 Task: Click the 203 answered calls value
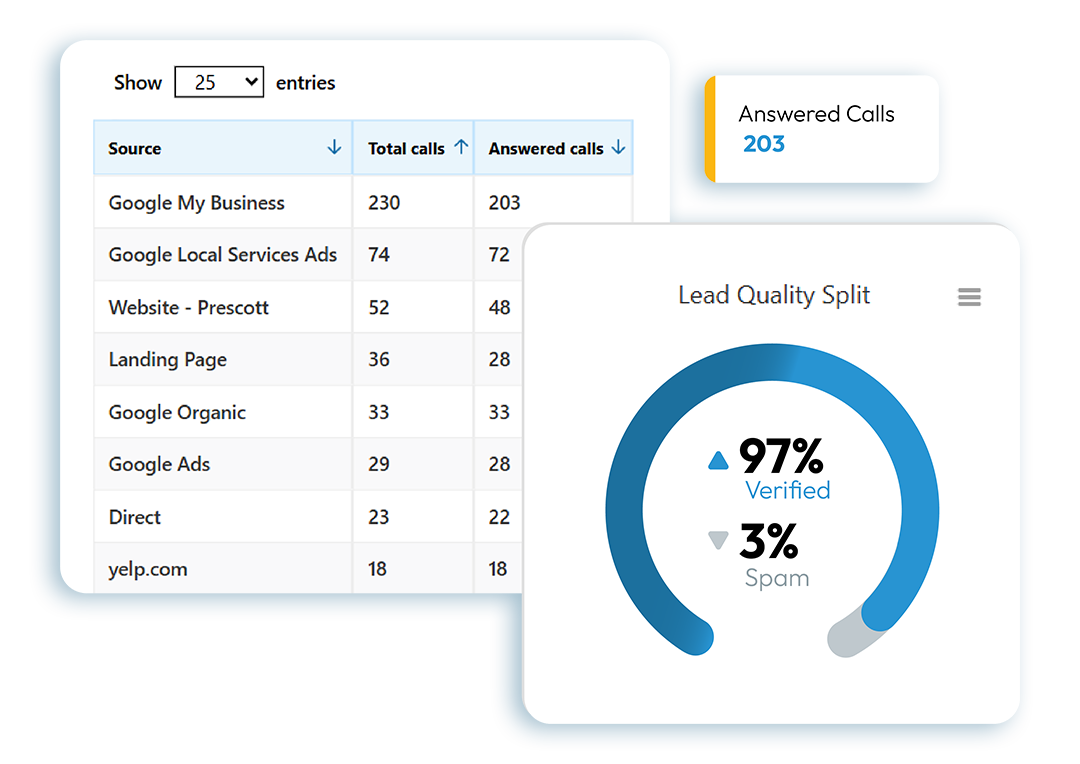pyautogui.click(x=764, y=144)
